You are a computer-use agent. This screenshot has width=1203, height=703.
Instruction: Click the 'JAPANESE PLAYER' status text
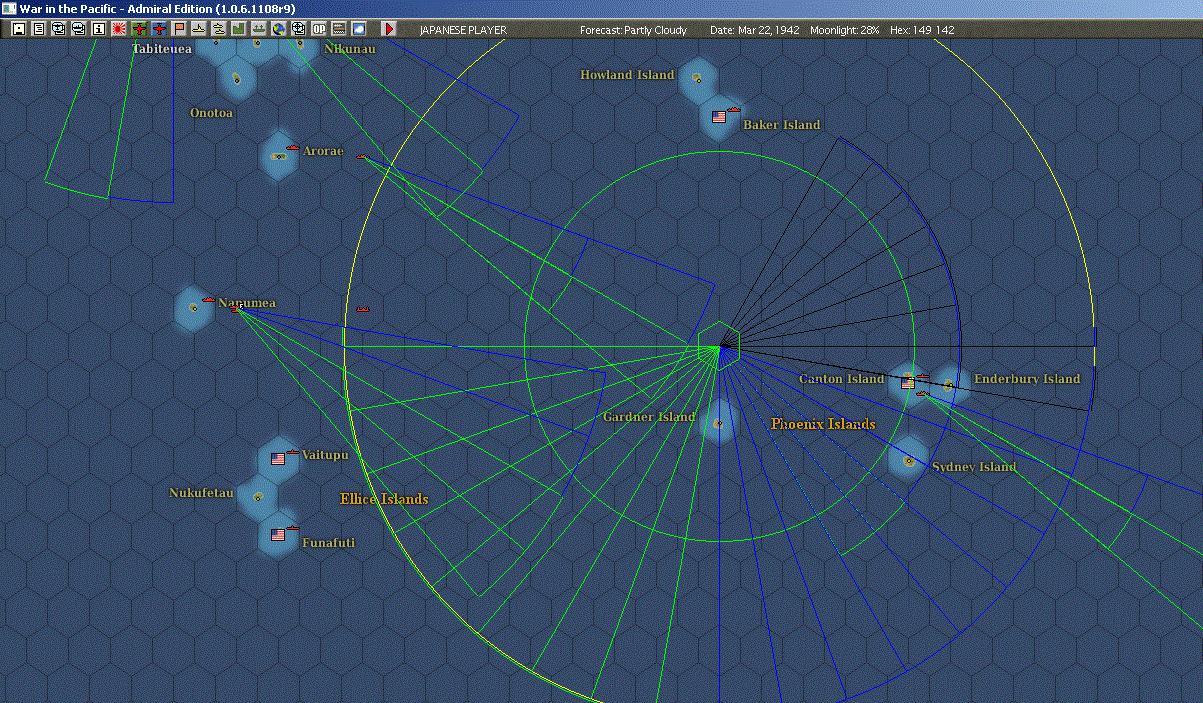pos(463,30)
